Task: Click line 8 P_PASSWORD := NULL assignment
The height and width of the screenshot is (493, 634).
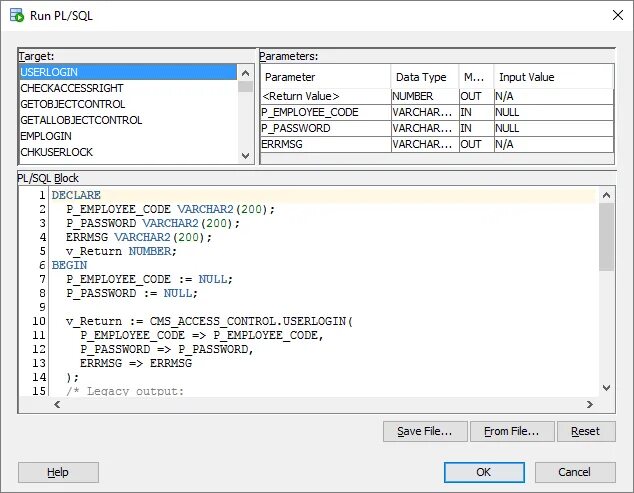Action: click(x=132, y=293)
